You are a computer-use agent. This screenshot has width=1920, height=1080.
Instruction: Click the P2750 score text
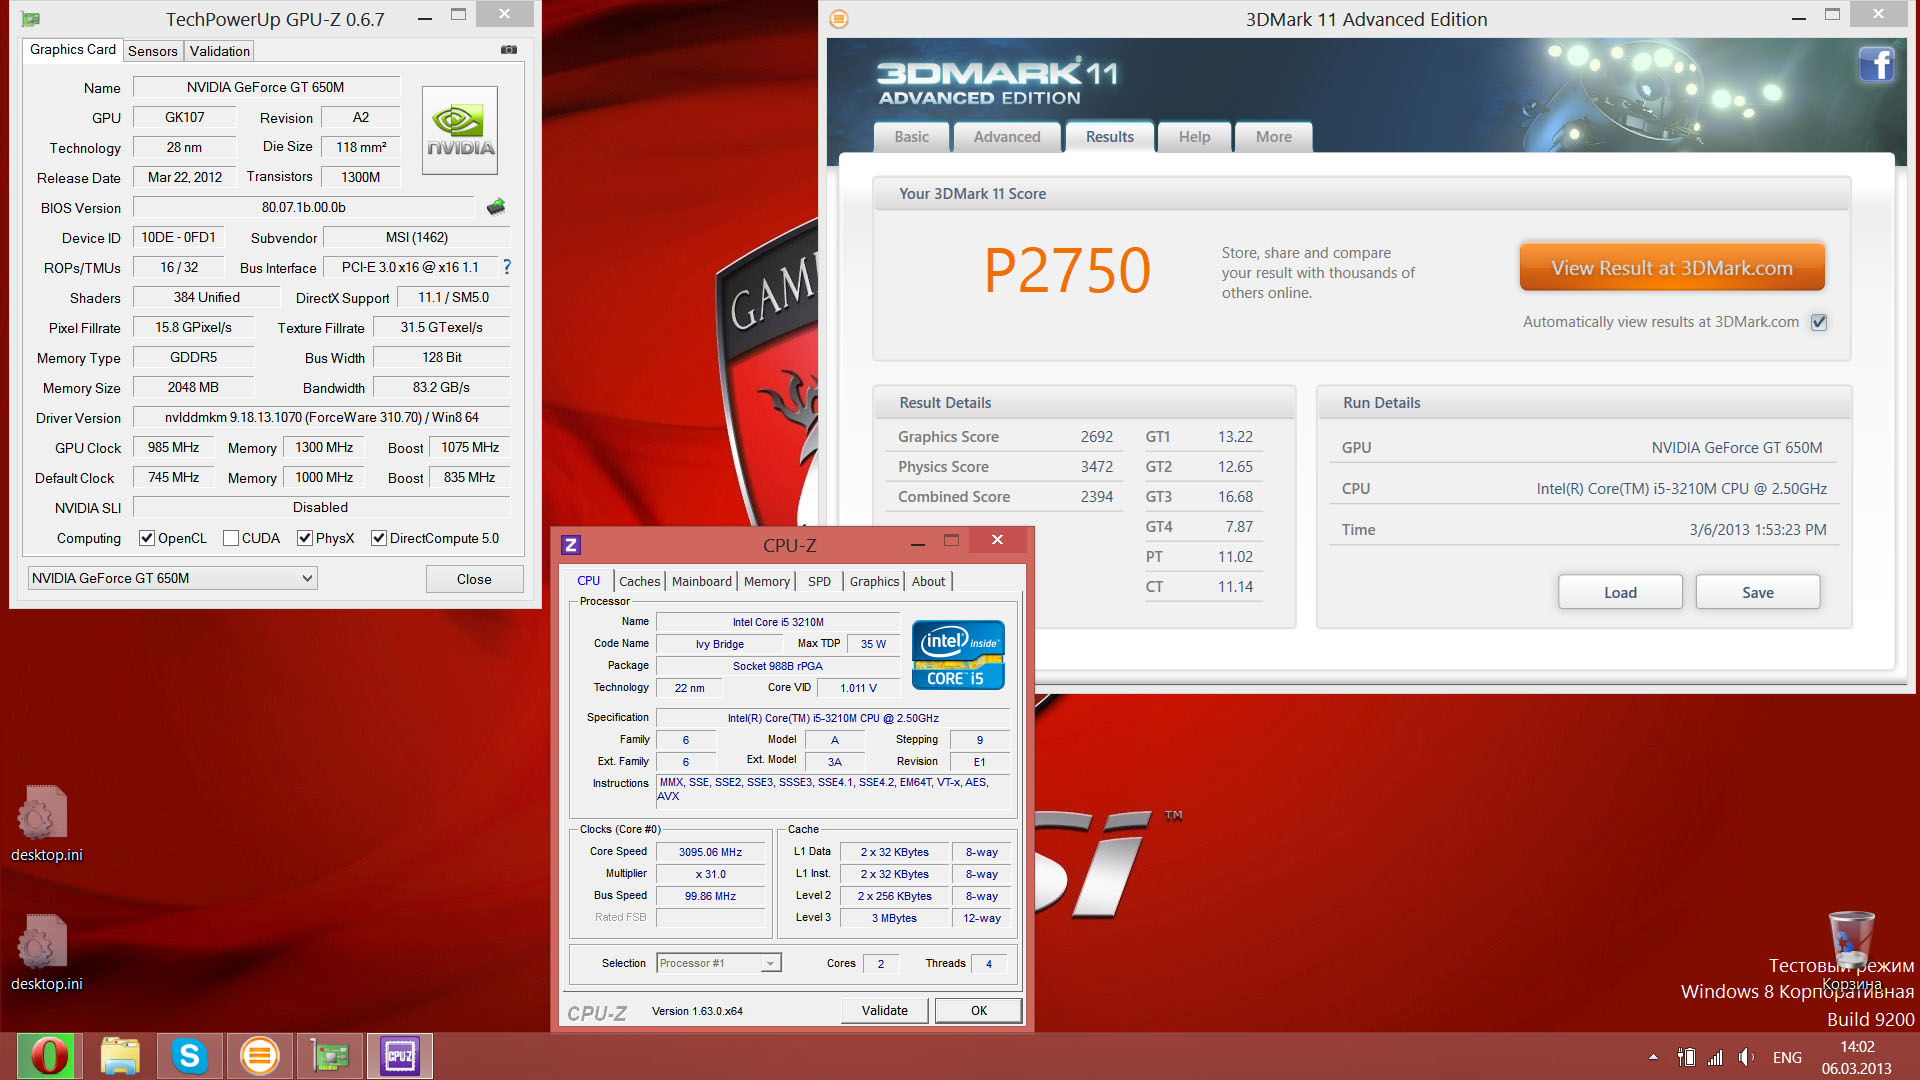coord(1067,270)
